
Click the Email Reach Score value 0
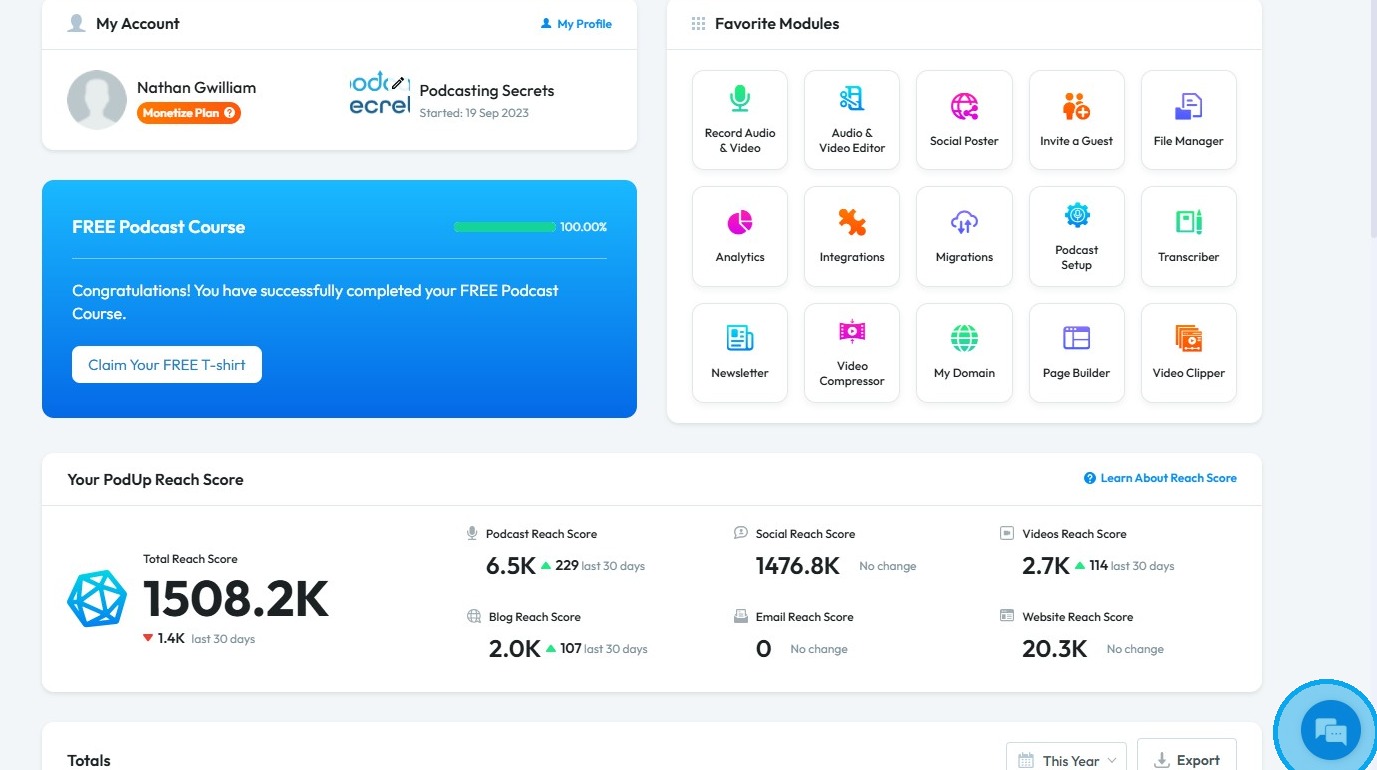[764, 649]
